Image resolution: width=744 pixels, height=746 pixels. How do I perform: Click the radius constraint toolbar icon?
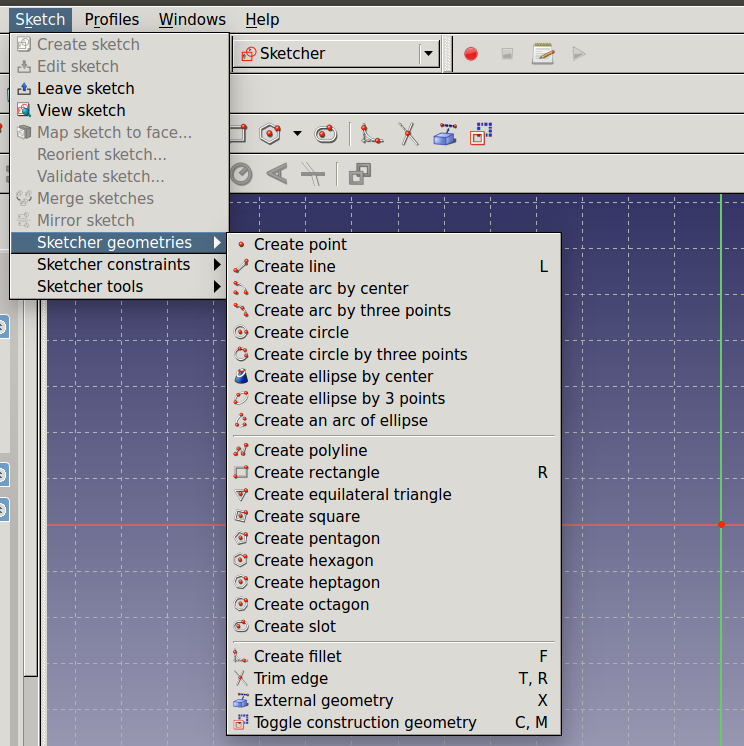[x=242, y=174]
